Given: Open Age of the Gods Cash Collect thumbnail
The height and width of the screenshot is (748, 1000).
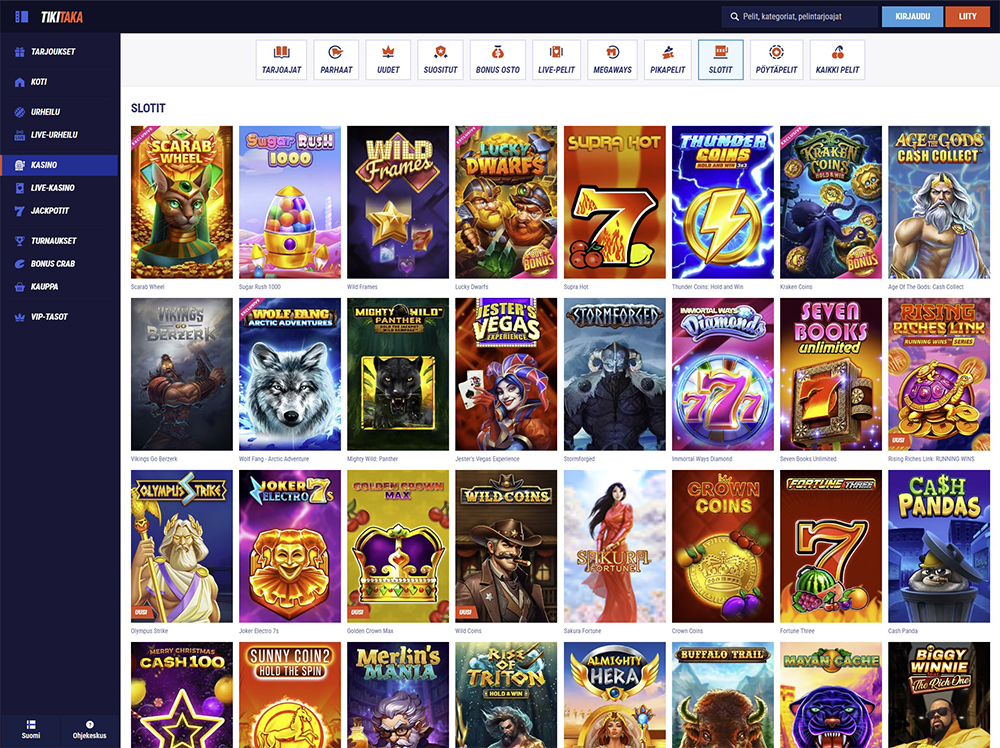Looking at the screenshot, I should click(939, 202).
